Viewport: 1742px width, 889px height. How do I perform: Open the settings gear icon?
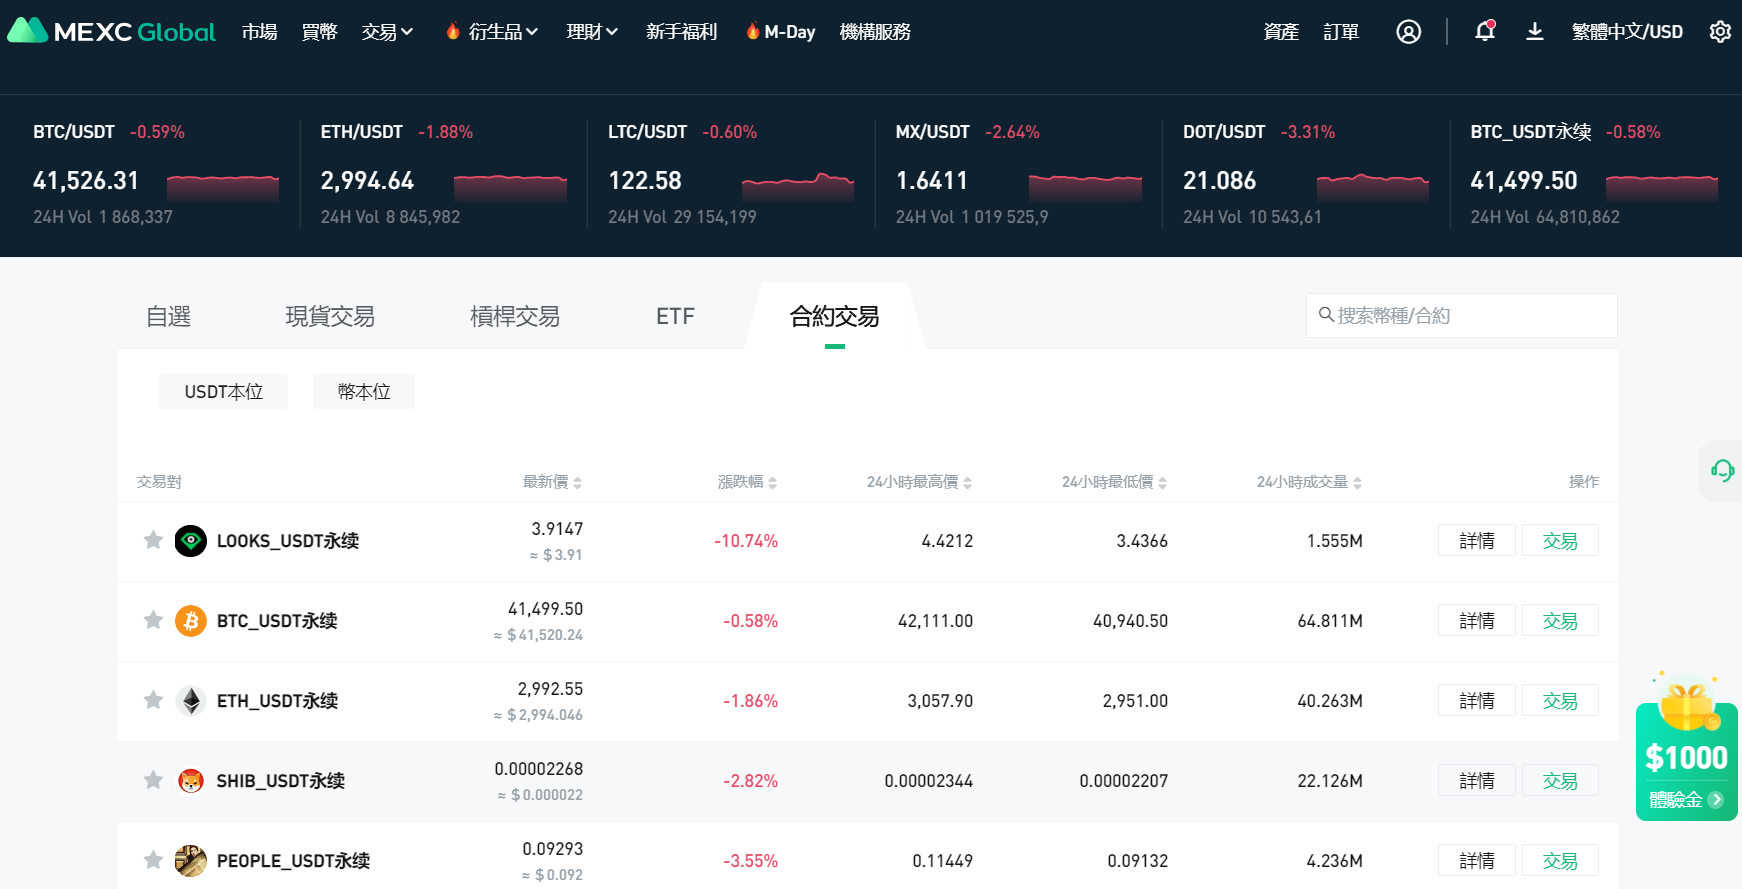(1720, 32)
